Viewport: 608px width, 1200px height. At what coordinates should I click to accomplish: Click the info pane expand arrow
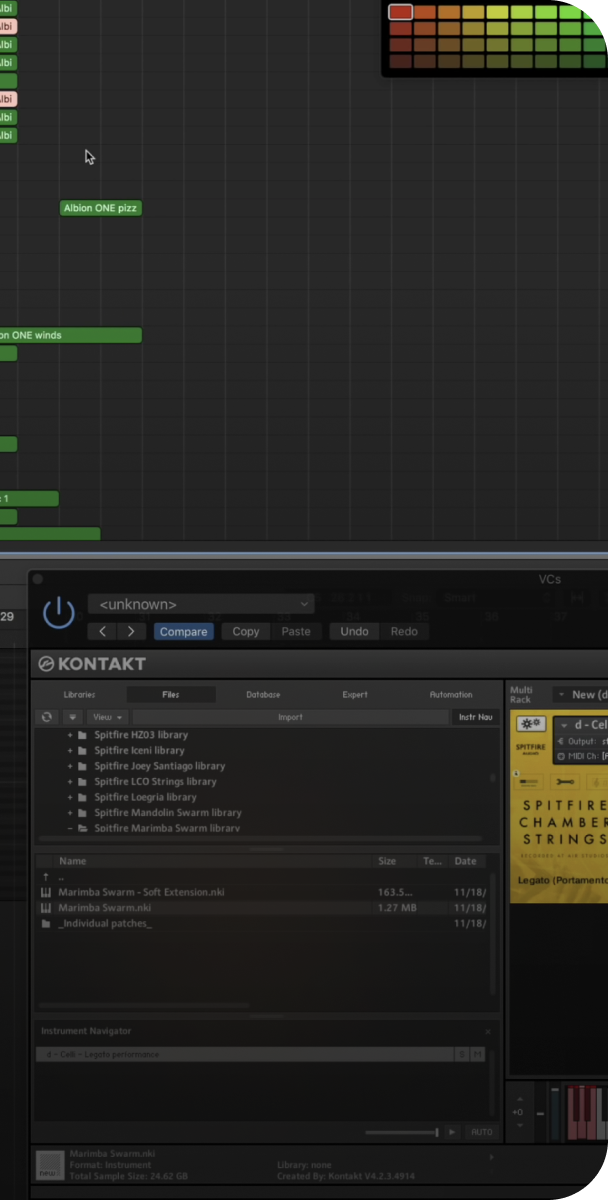point(491,1157)
